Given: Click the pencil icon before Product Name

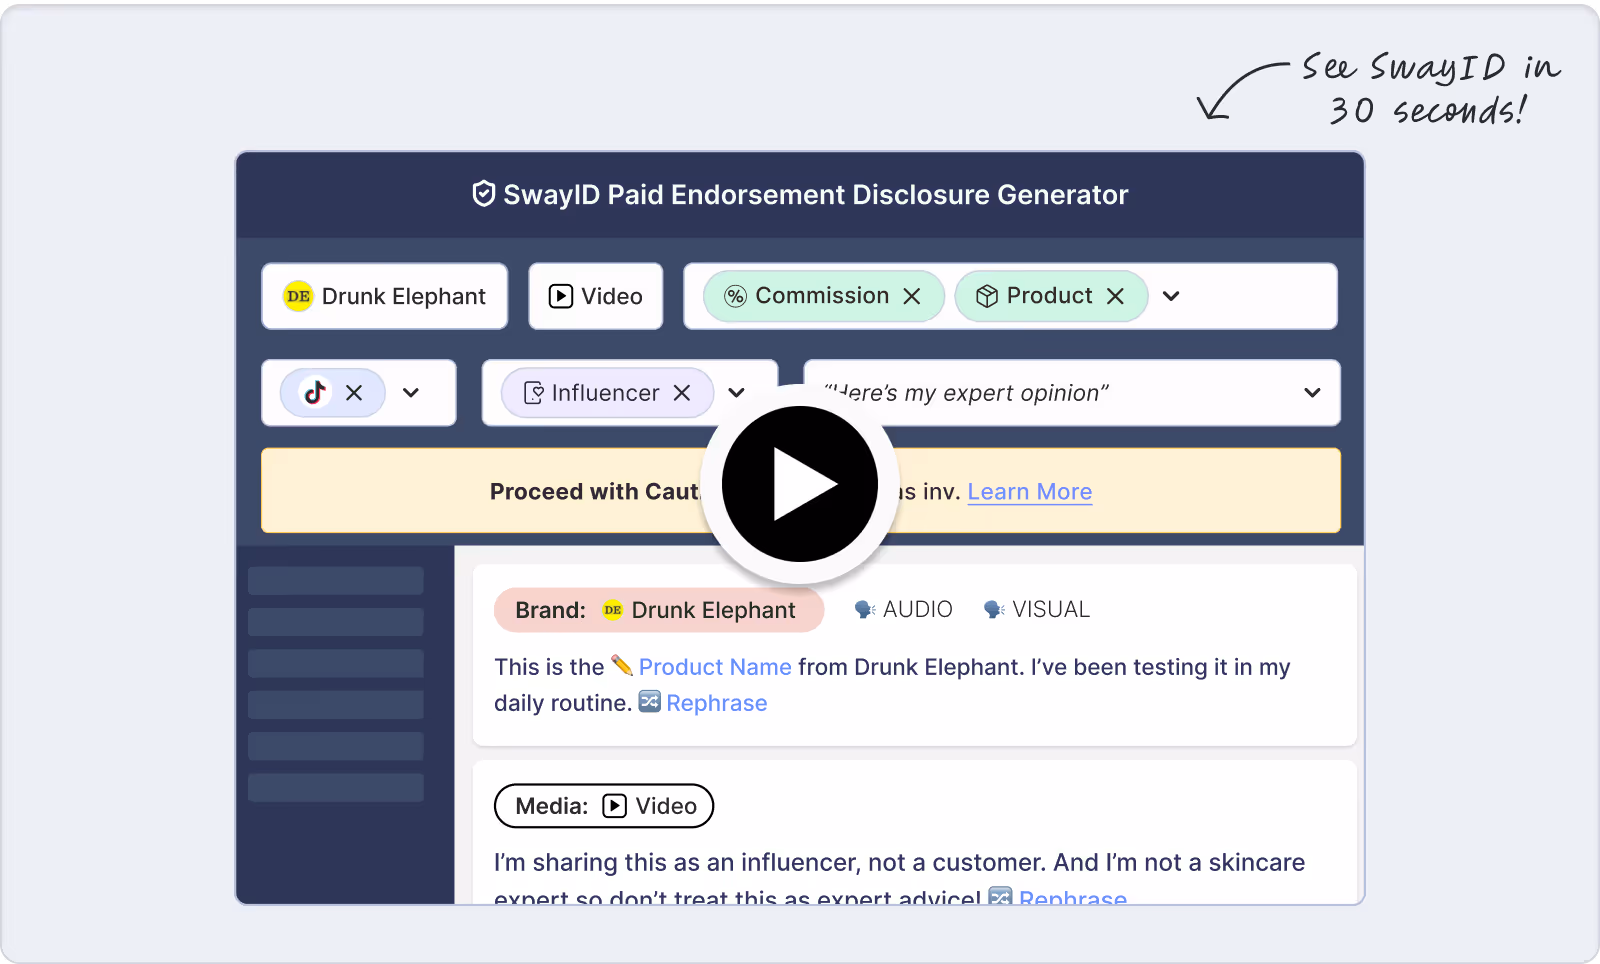Looking at the screenshot, I should point(622,665).
